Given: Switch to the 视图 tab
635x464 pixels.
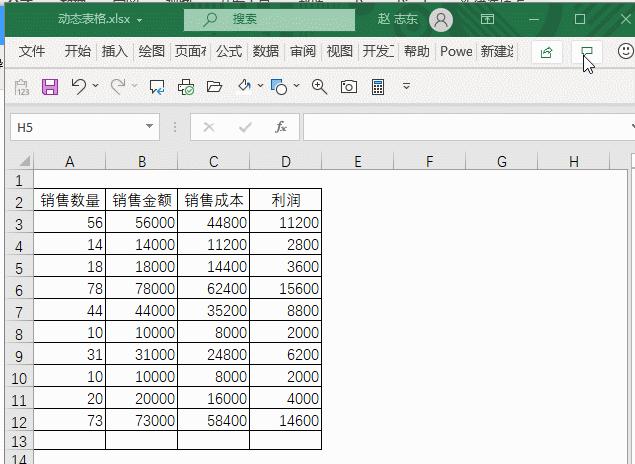Looking at the screenshot, I should point(339,51).
